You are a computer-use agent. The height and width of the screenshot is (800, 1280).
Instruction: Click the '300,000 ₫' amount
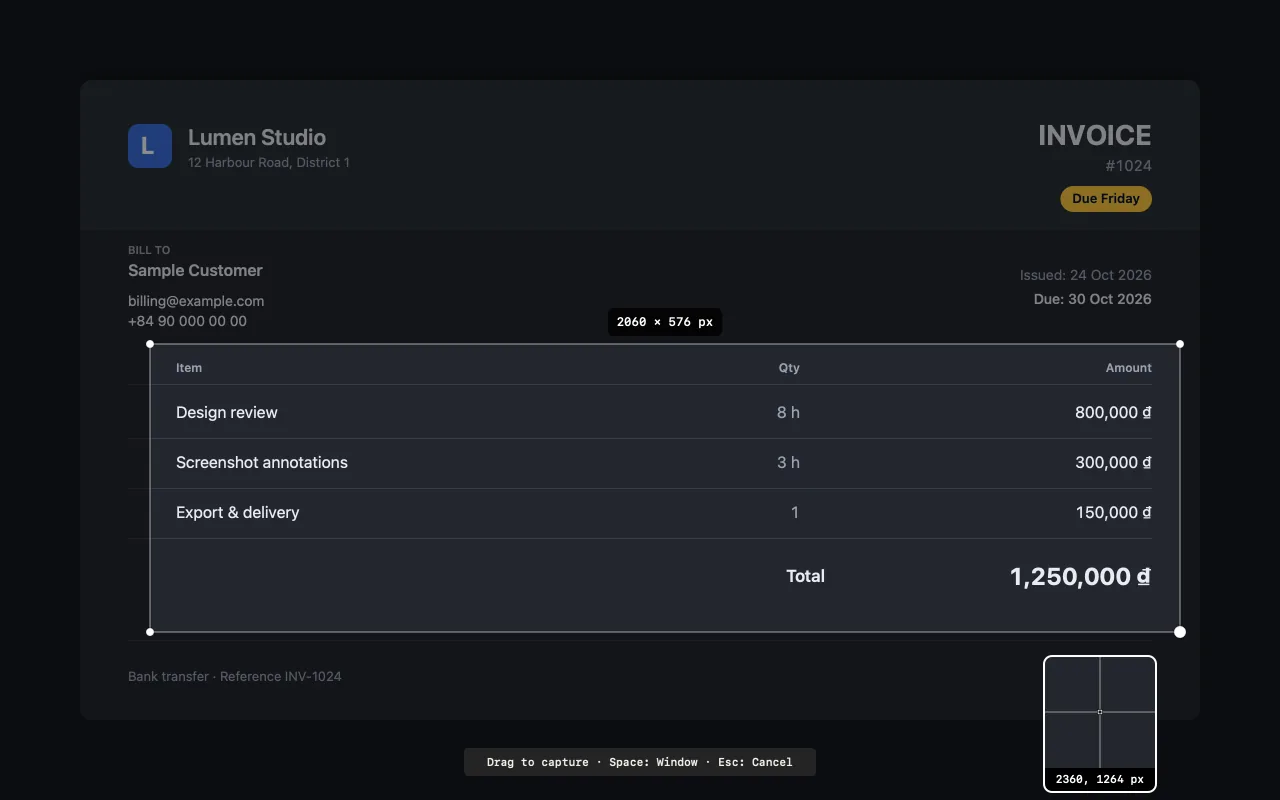tap(1113, 462)
